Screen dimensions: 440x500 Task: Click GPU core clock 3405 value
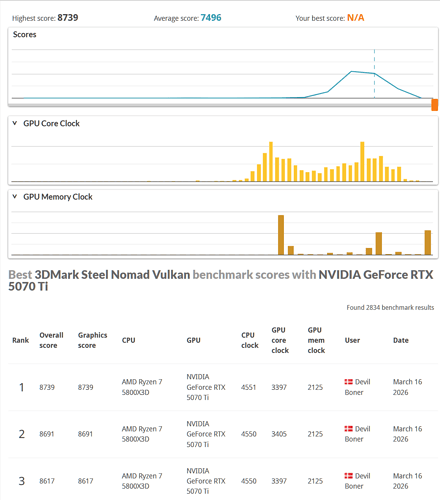[x=279, y=434]
